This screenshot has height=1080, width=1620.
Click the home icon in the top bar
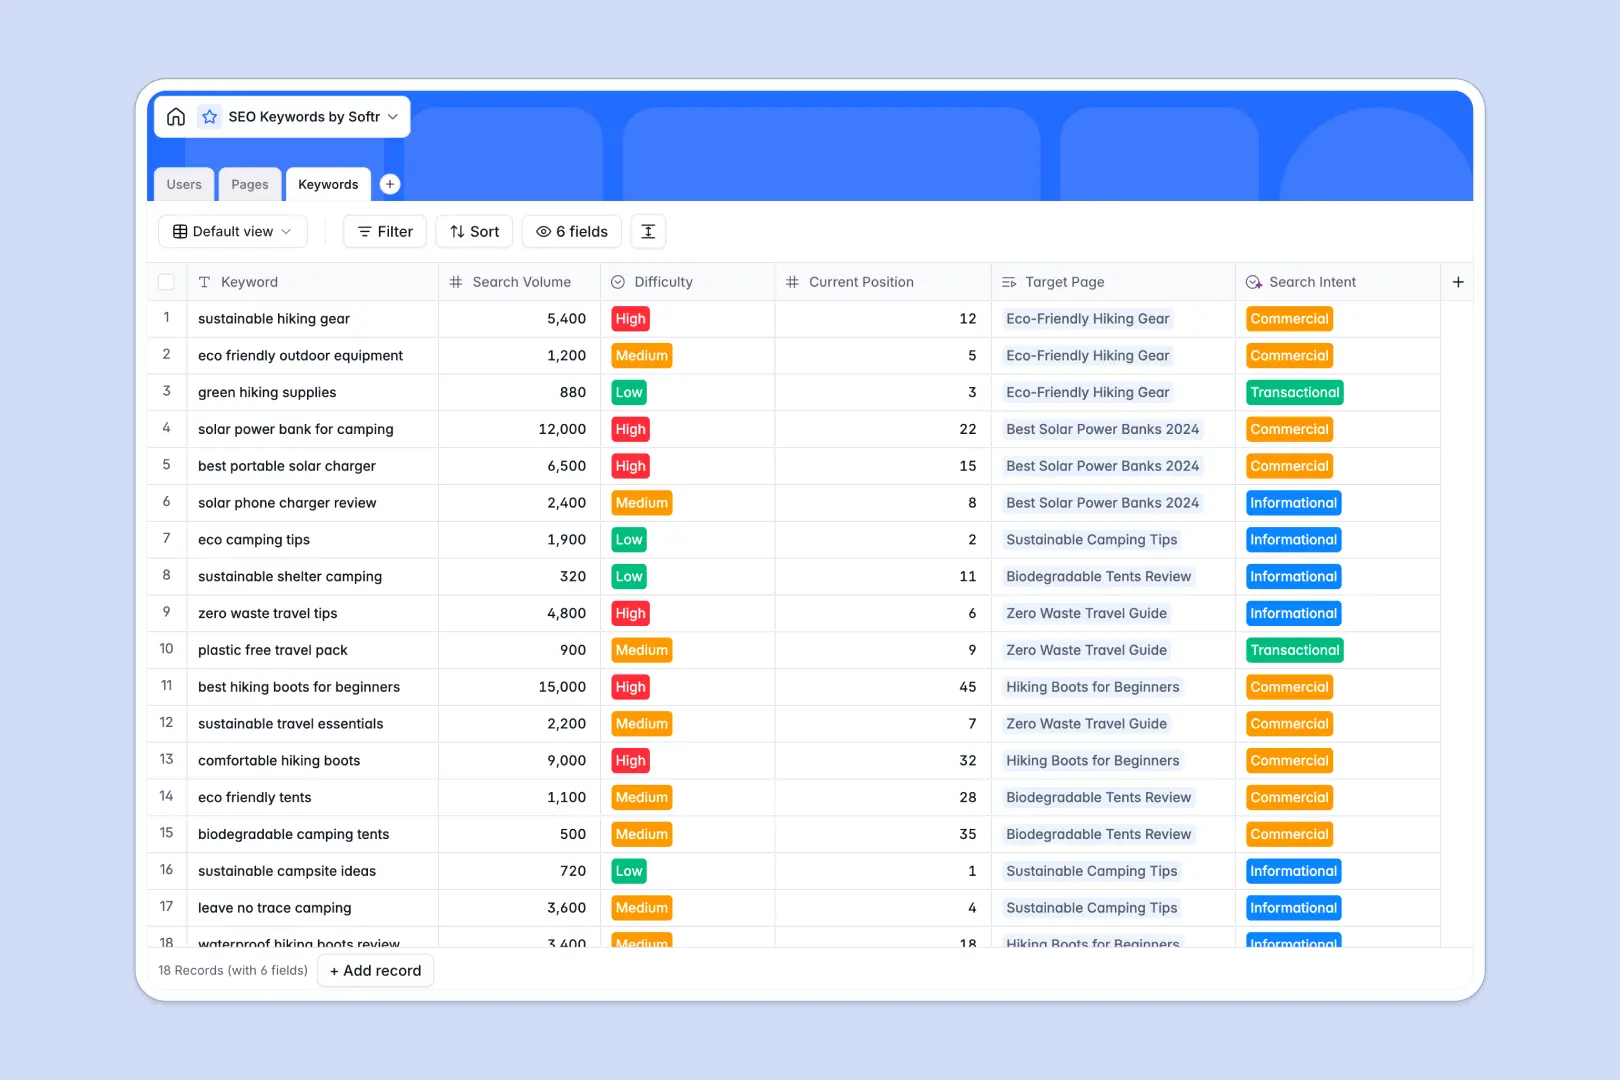point(176,116)
